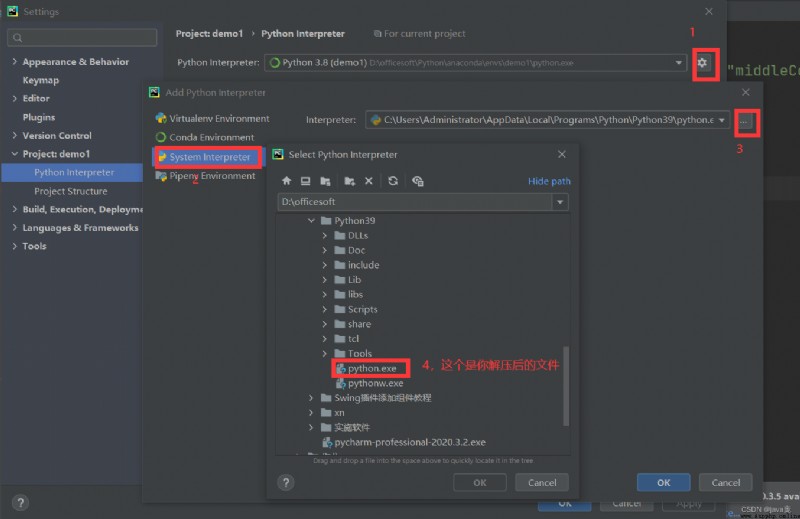Open Plugins settings
The image size is (800, 519).
coord(39,117)
